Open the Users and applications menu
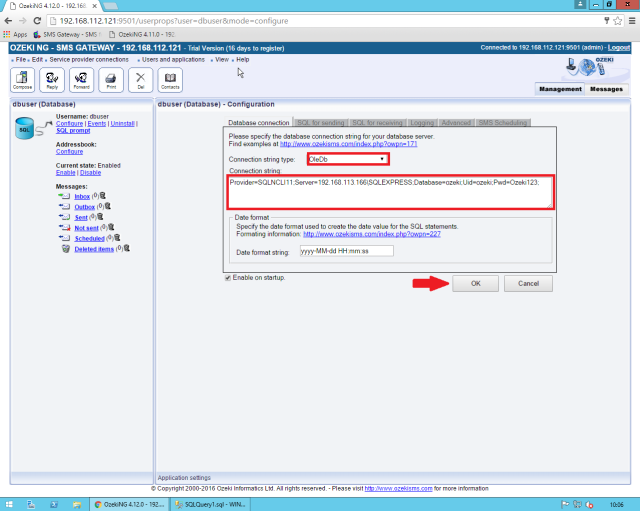This screenshot has width=640, height=511. point(173,60)
